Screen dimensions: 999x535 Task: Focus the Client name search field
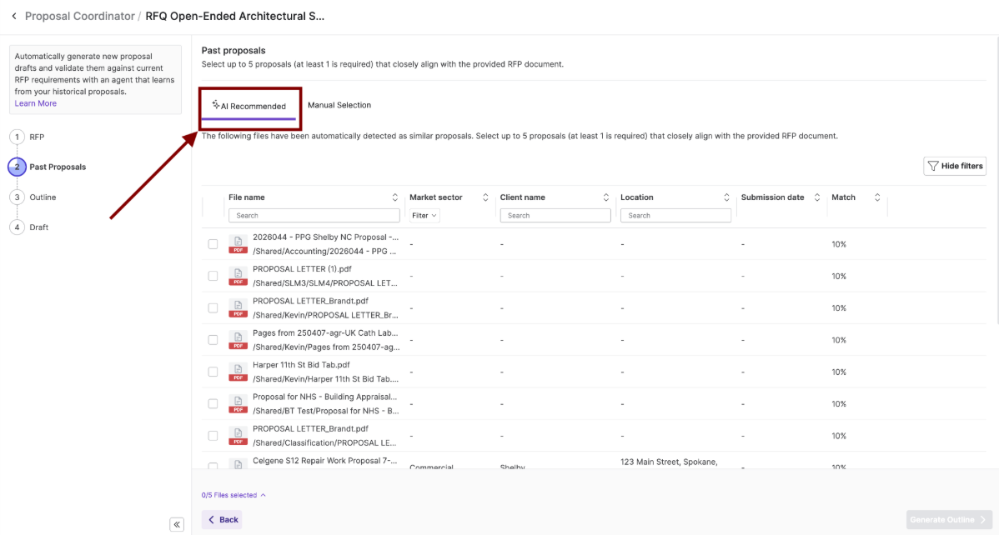555,215
